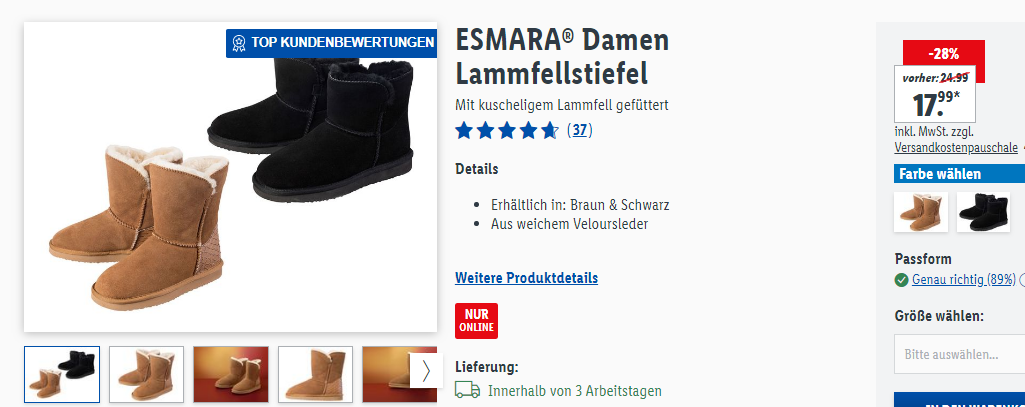Click the red -28% discount badge
Image resolution: width=1025 pixels, height=407 pixels.
[x=943, y=54]
